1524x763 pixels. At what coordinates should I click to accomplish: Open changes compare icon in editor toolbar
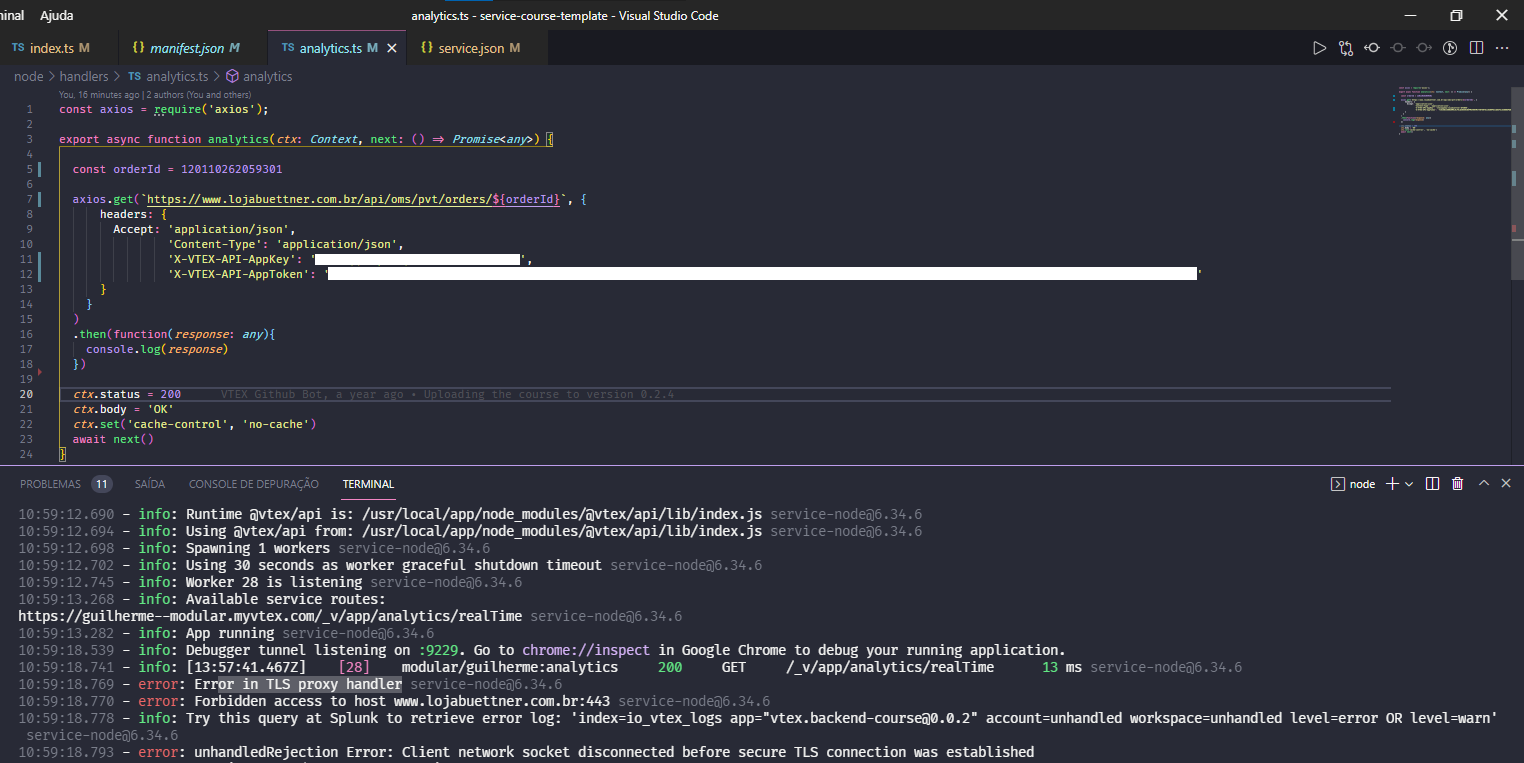pyautogui.click(x=1346, y=48)
